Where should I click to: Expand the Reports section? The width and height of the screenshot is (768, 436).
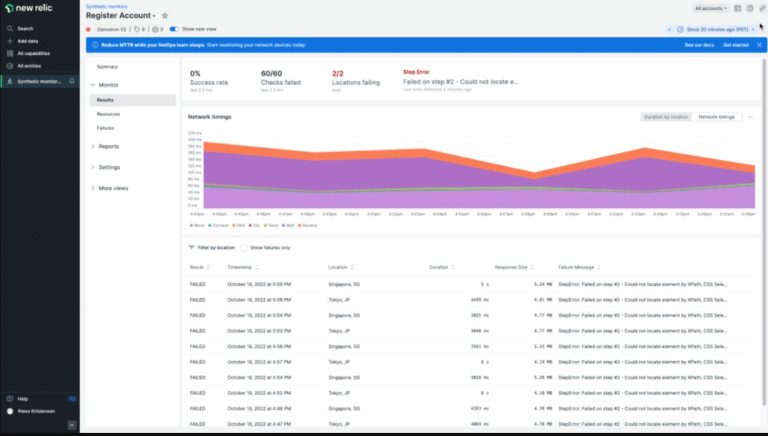(x=108, y=146)
